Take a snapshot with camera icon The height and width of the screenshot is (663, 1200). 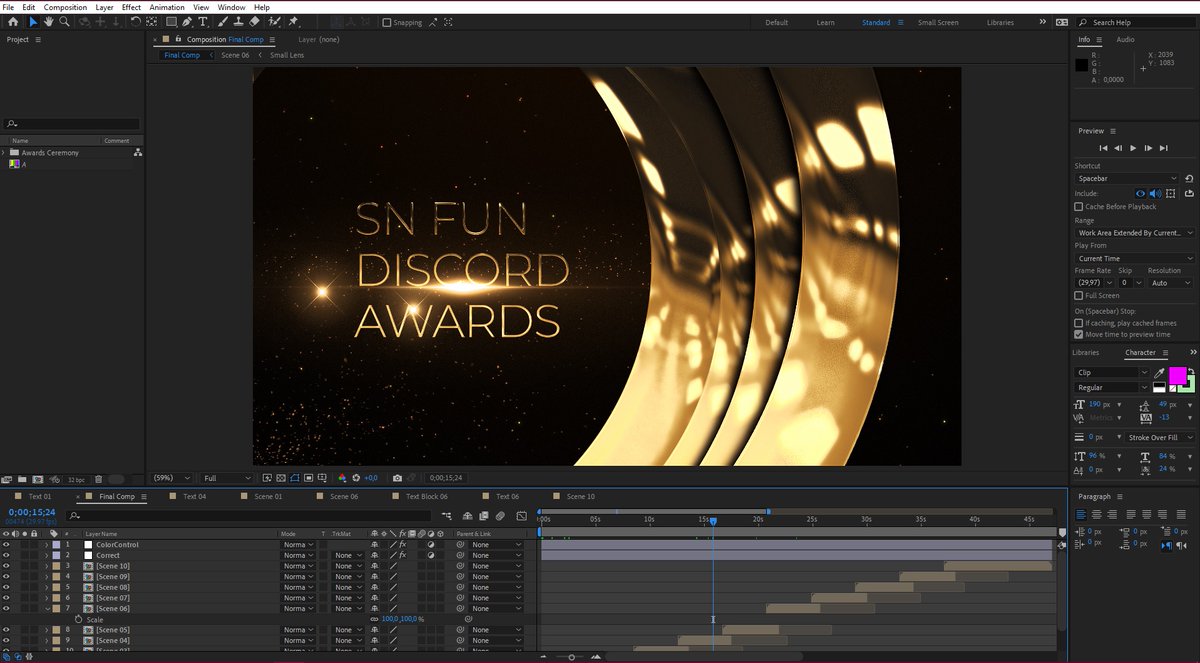[x=397, y=478]
